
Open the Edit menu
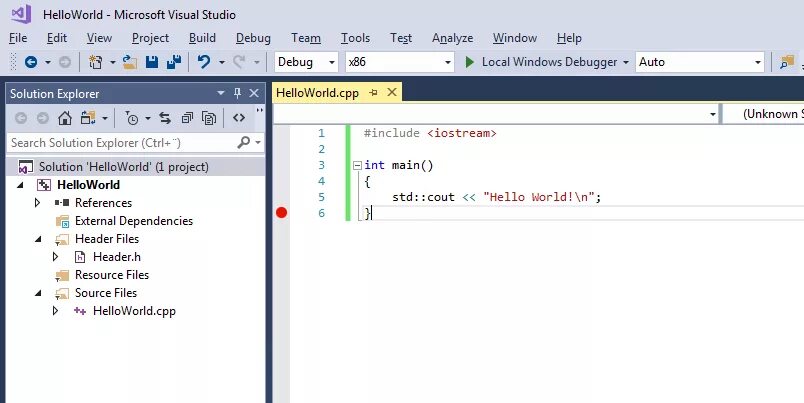[56, 38]
